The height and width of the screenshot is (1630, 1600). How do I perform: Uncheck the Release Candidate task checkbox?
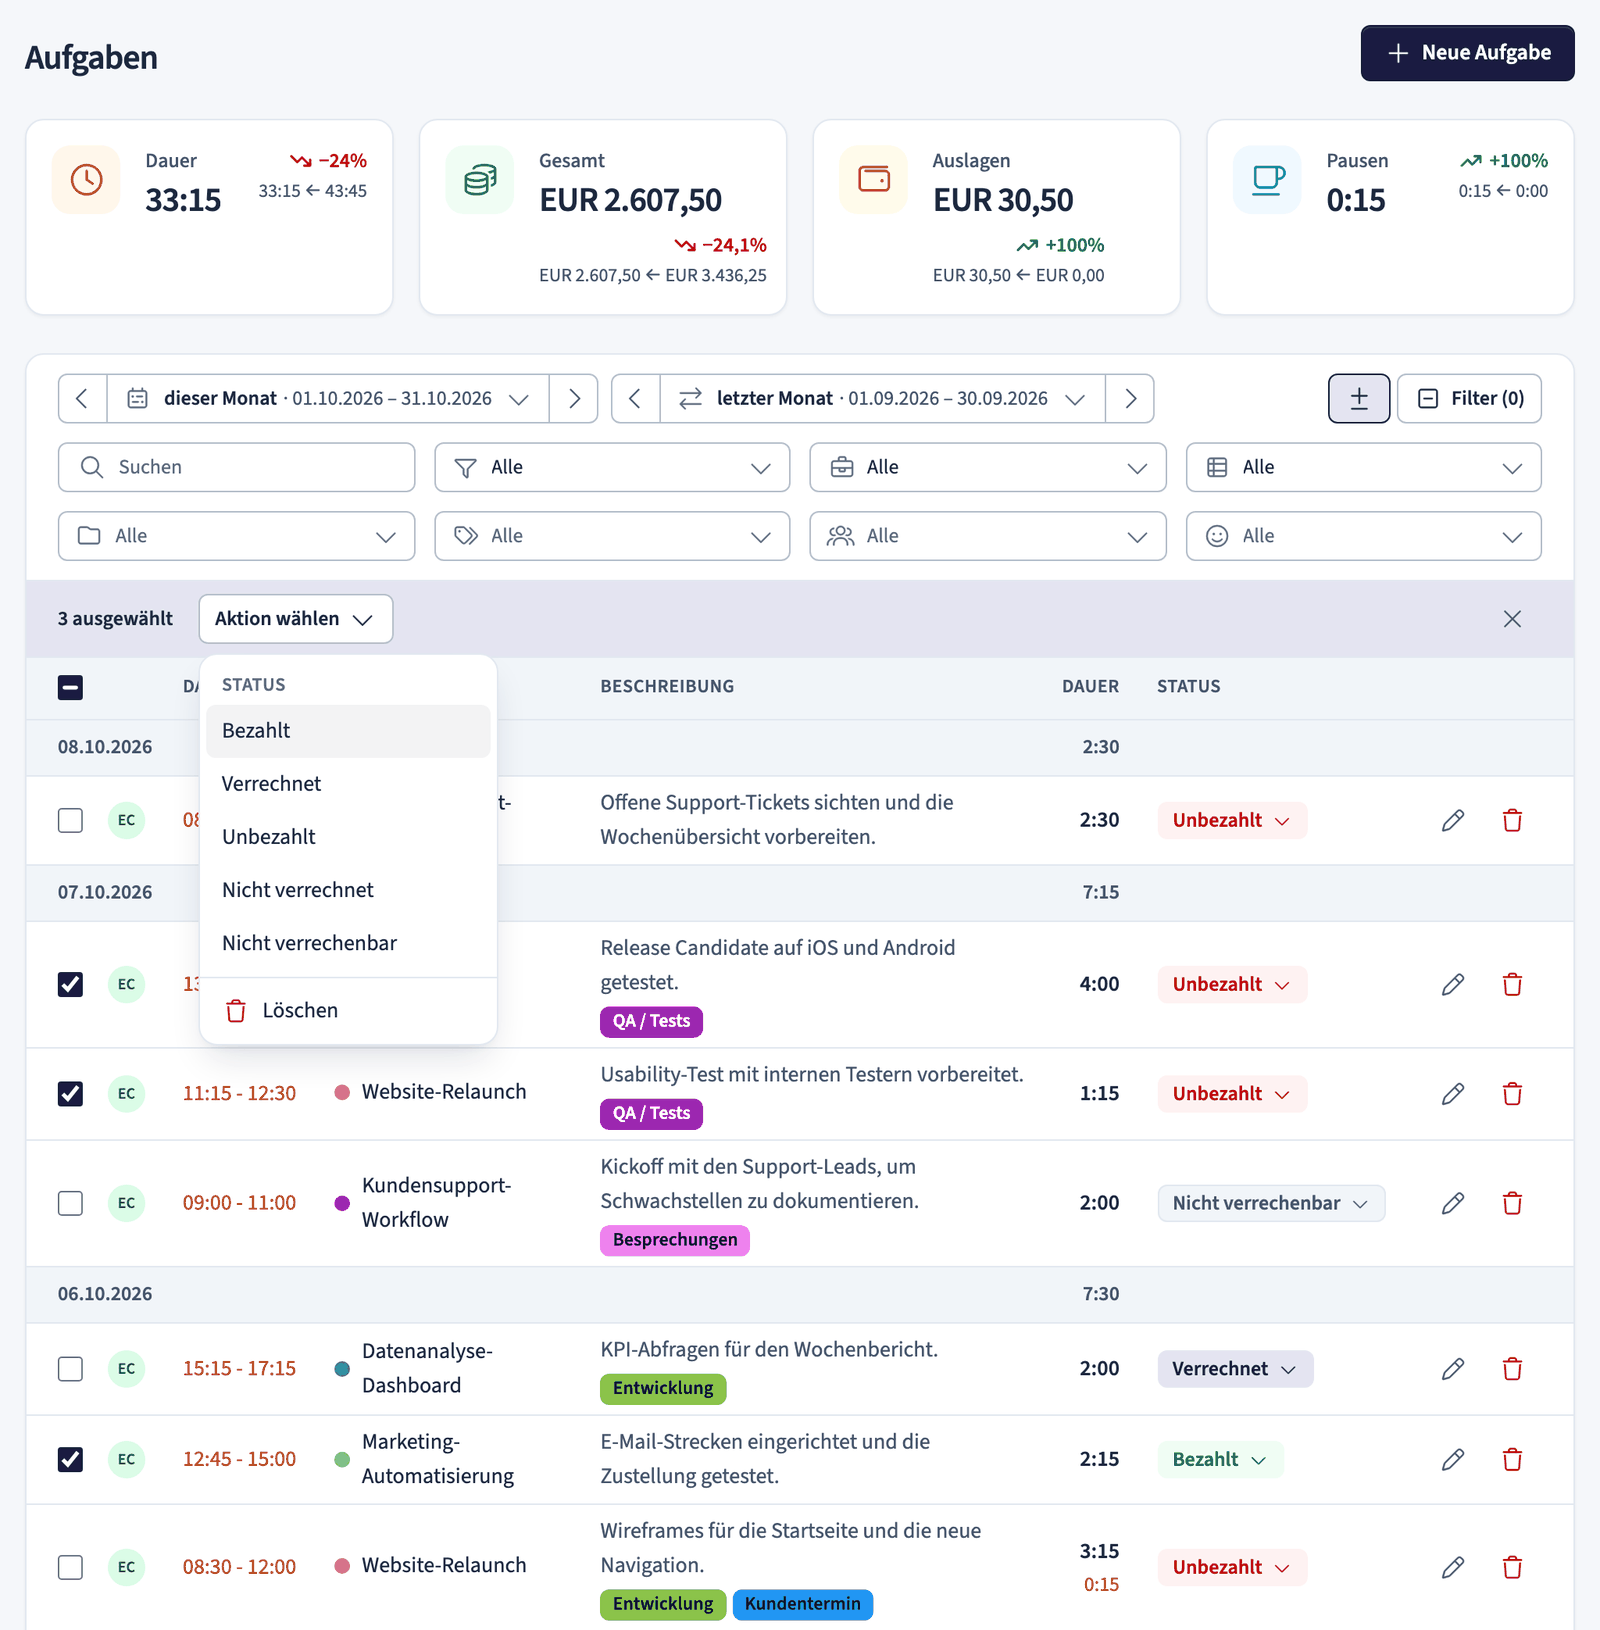[x=70, y=985]
